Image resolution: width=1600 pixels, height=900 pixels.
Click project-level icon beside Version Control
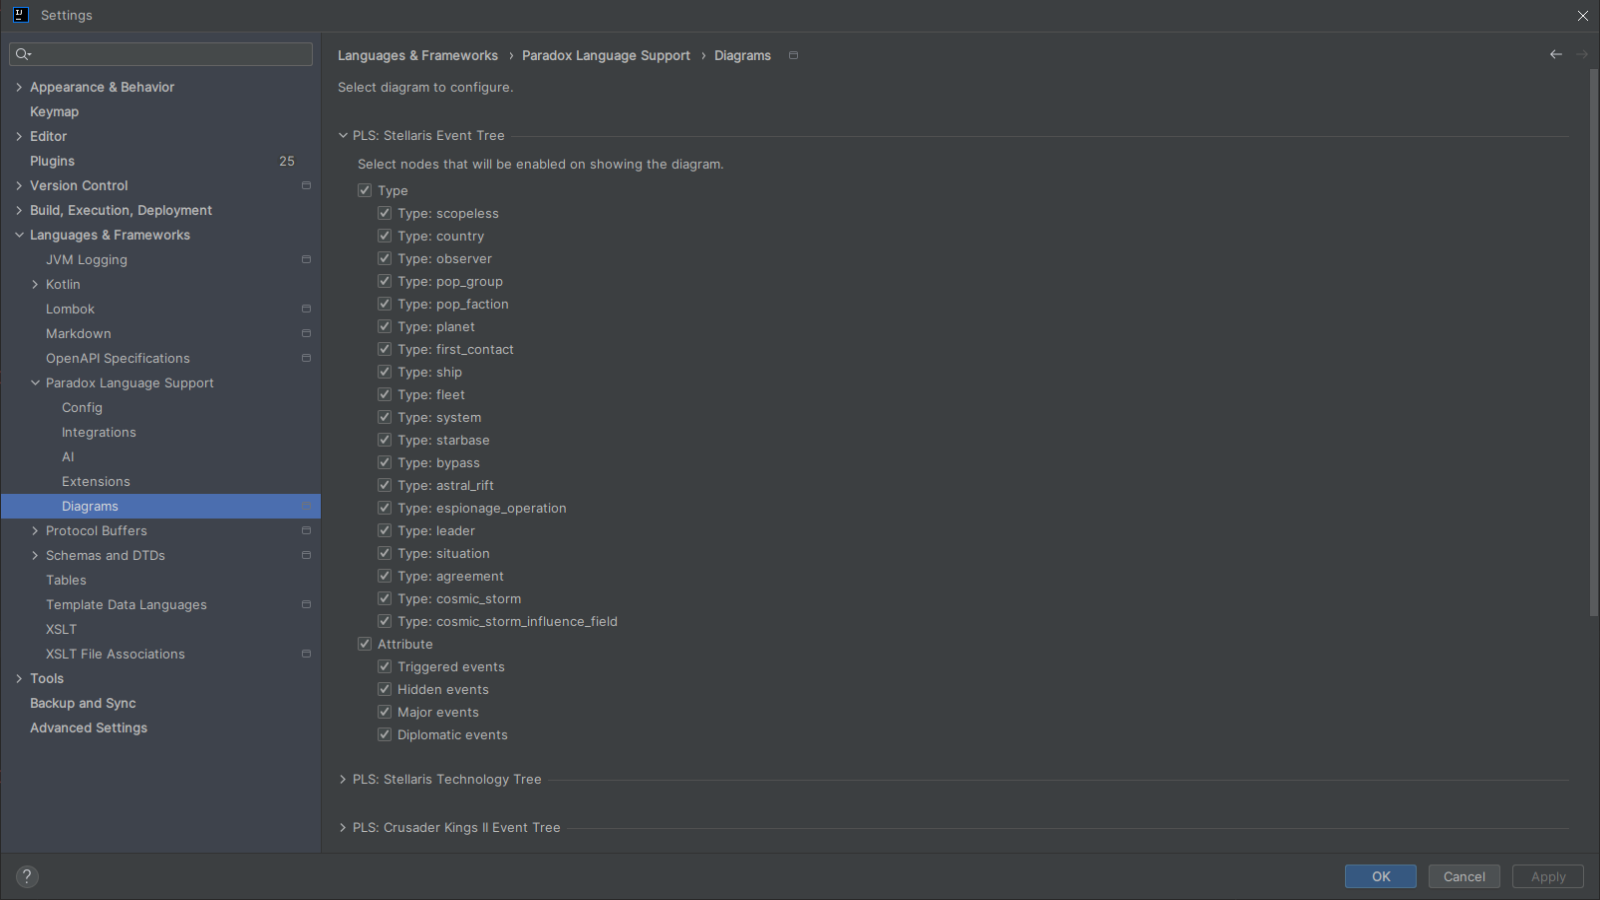tap(306, 186)
